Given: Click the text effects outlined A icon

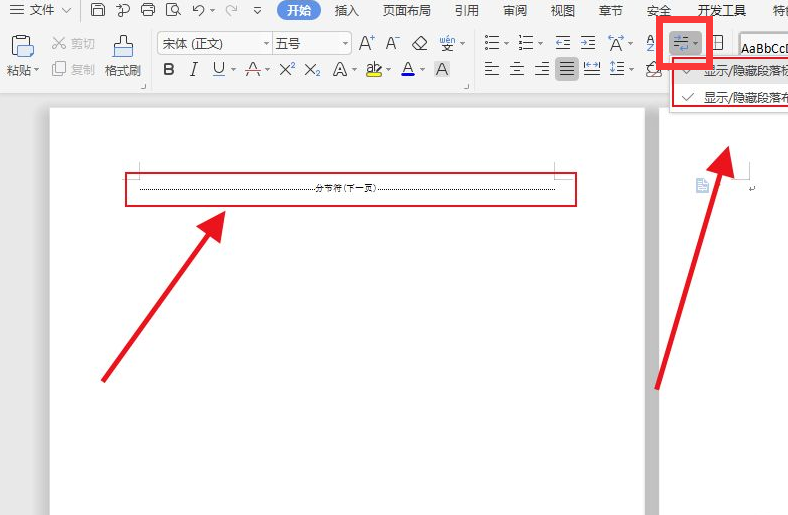Looking at the screenshot, I should click(340, 69).
